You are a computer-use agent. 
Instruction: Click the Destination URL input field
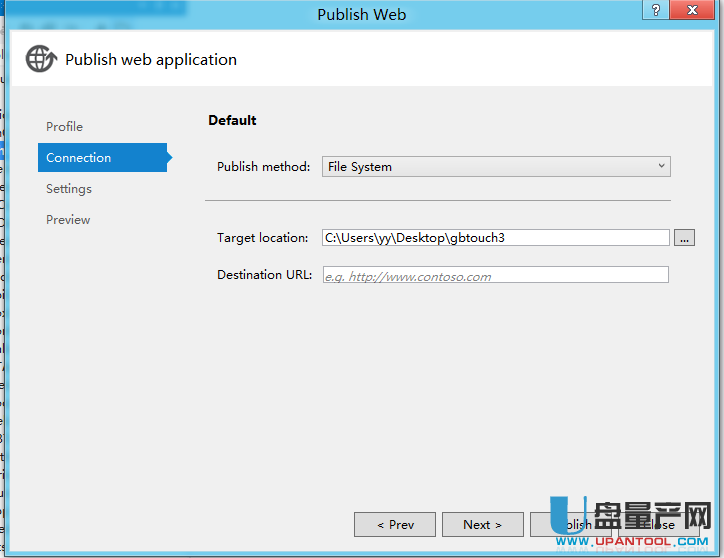pos(495,275)
